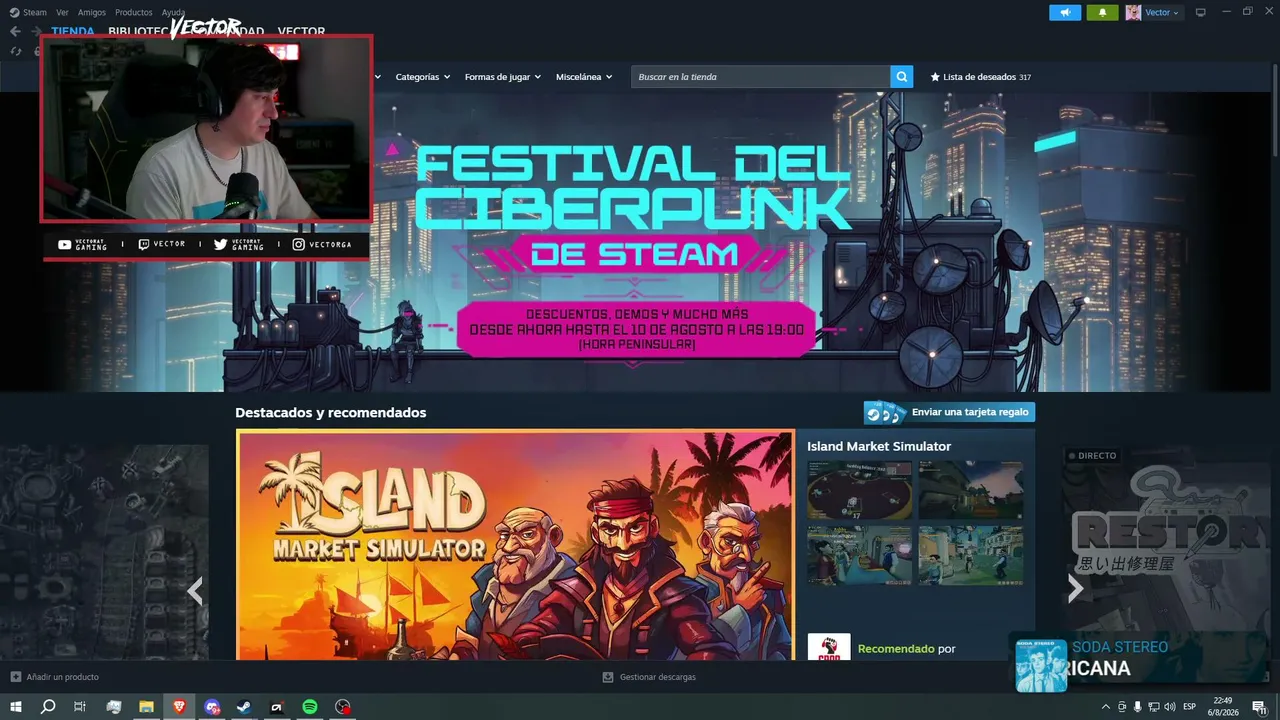The image size is (1280, 720).
Task: Go to the VECTOR profile tab
Action: pyautogui.click(x=301, y=31)
